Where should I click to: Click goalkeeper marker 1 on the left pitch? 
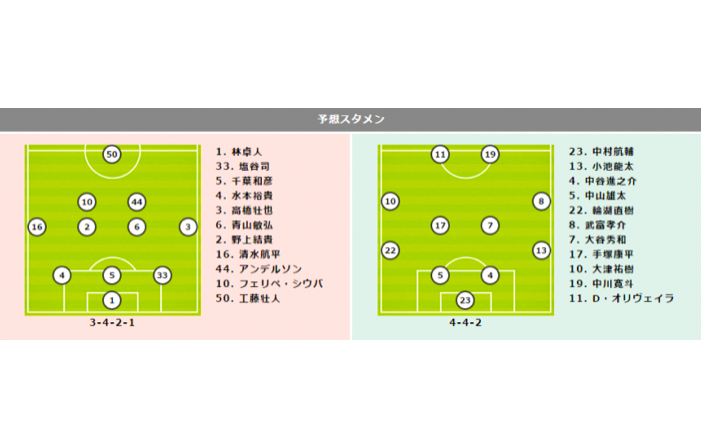pyautogui.click(x=112, y=299)
